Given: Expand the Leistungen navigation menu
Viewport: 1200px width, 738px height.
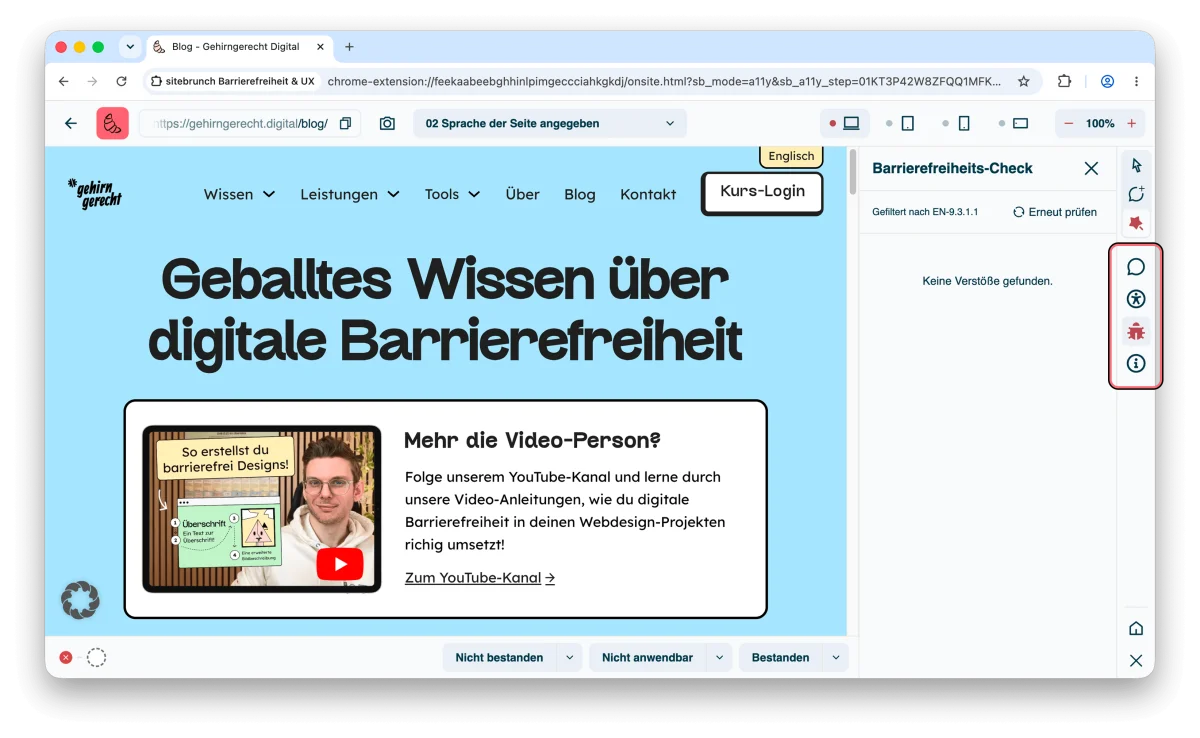Looking at the screenshot, I should 350,194.
